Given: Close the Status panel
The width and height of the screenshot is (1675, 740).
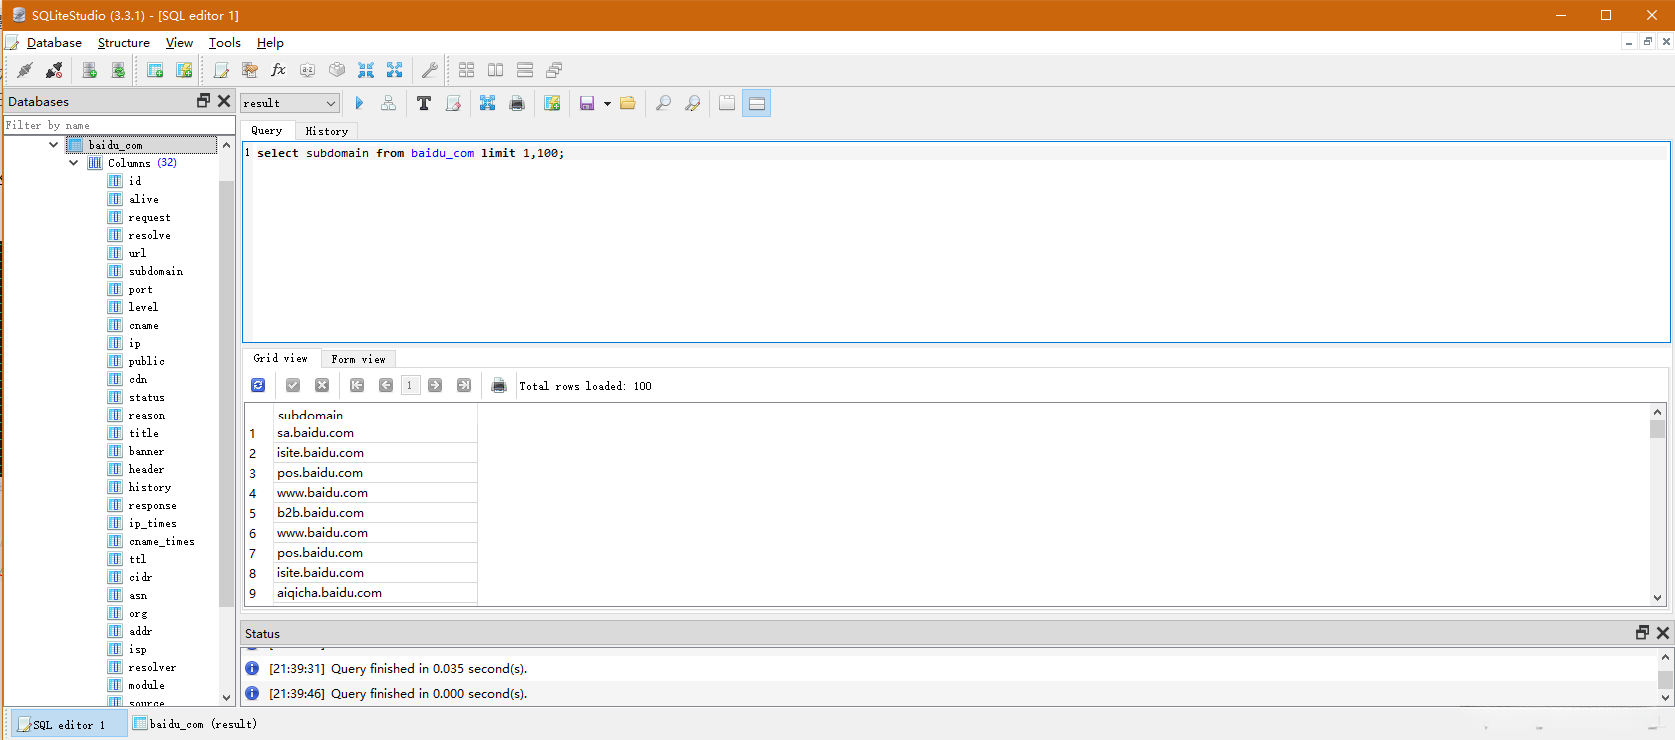Looking at the screenshot, I should (1663, 633).
